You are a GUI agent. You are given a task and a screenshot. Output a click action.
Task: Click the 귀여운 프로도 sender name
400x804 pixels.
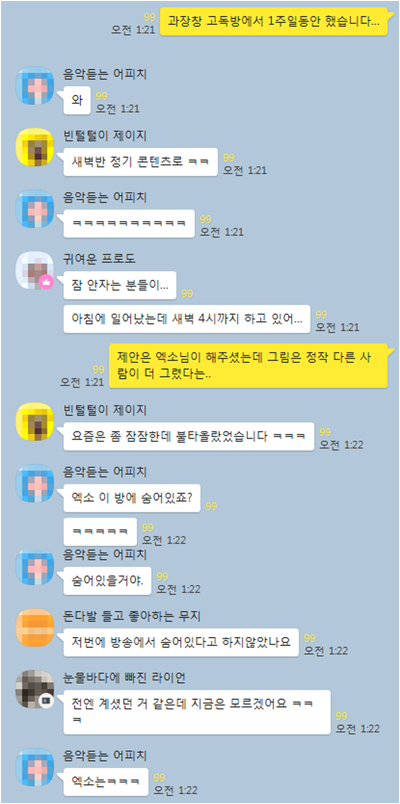(99, 259)
